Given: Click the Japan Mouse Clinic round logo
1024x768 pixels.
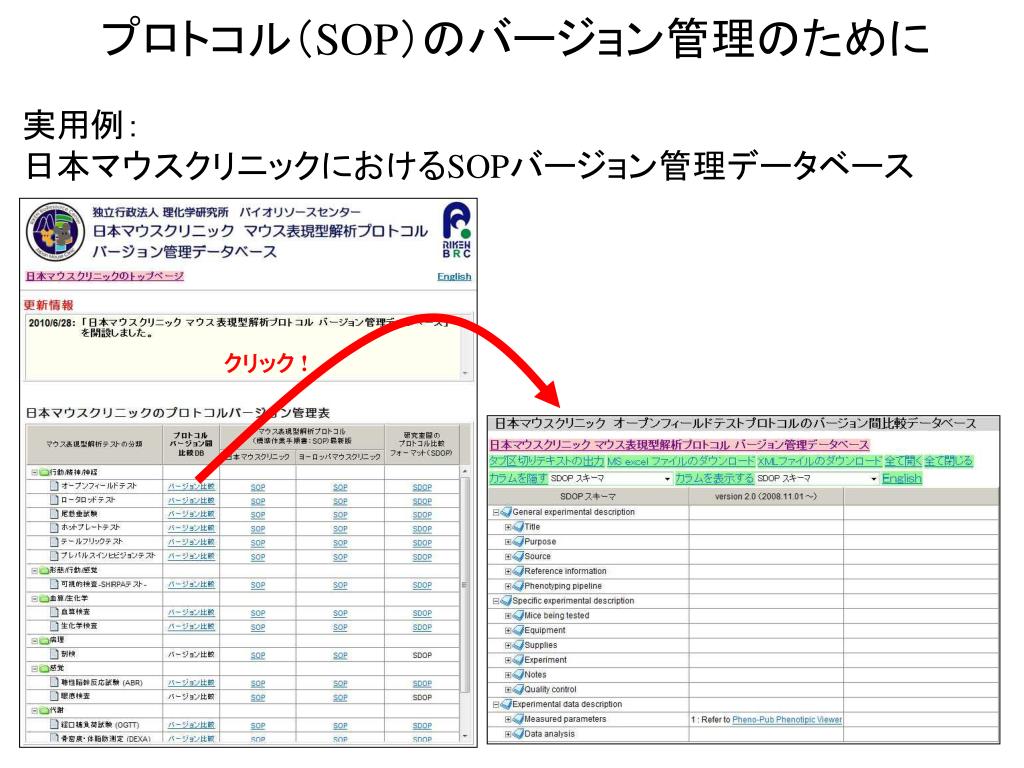Looking at the screenshot, I should (56, 232).
